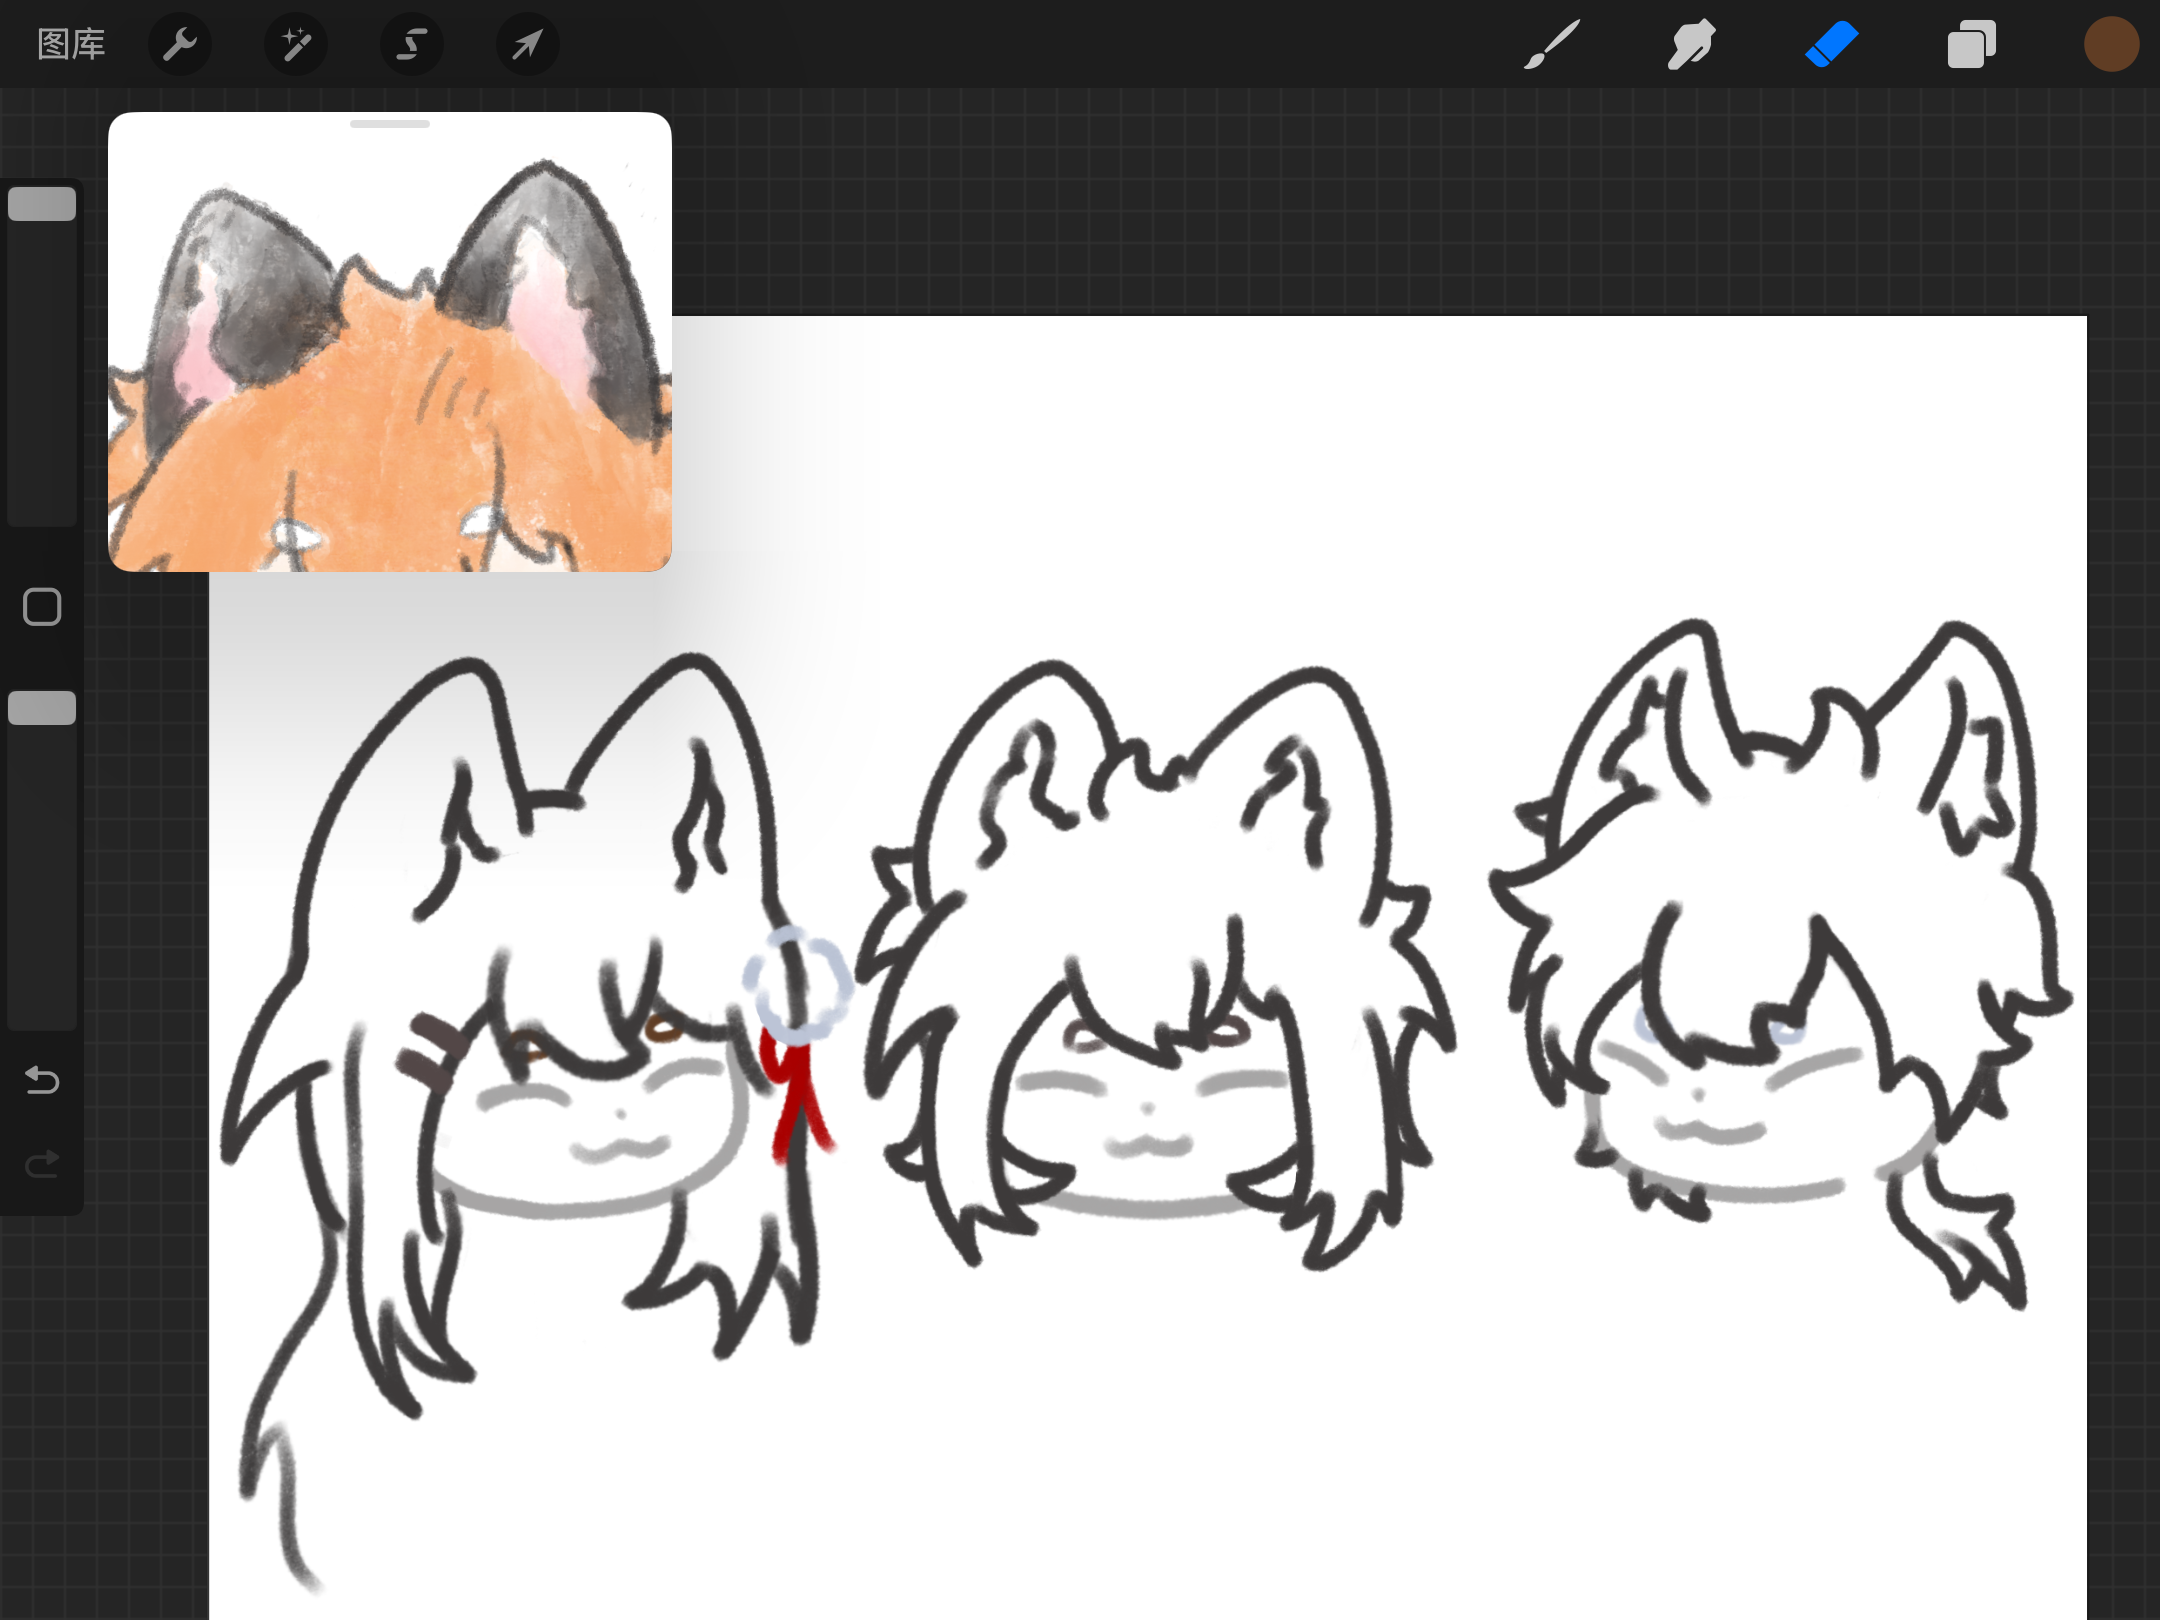The height and width of the screenshot is (1620, 2160).
Task: Undo the last stroke
Action: point(42,1080)
